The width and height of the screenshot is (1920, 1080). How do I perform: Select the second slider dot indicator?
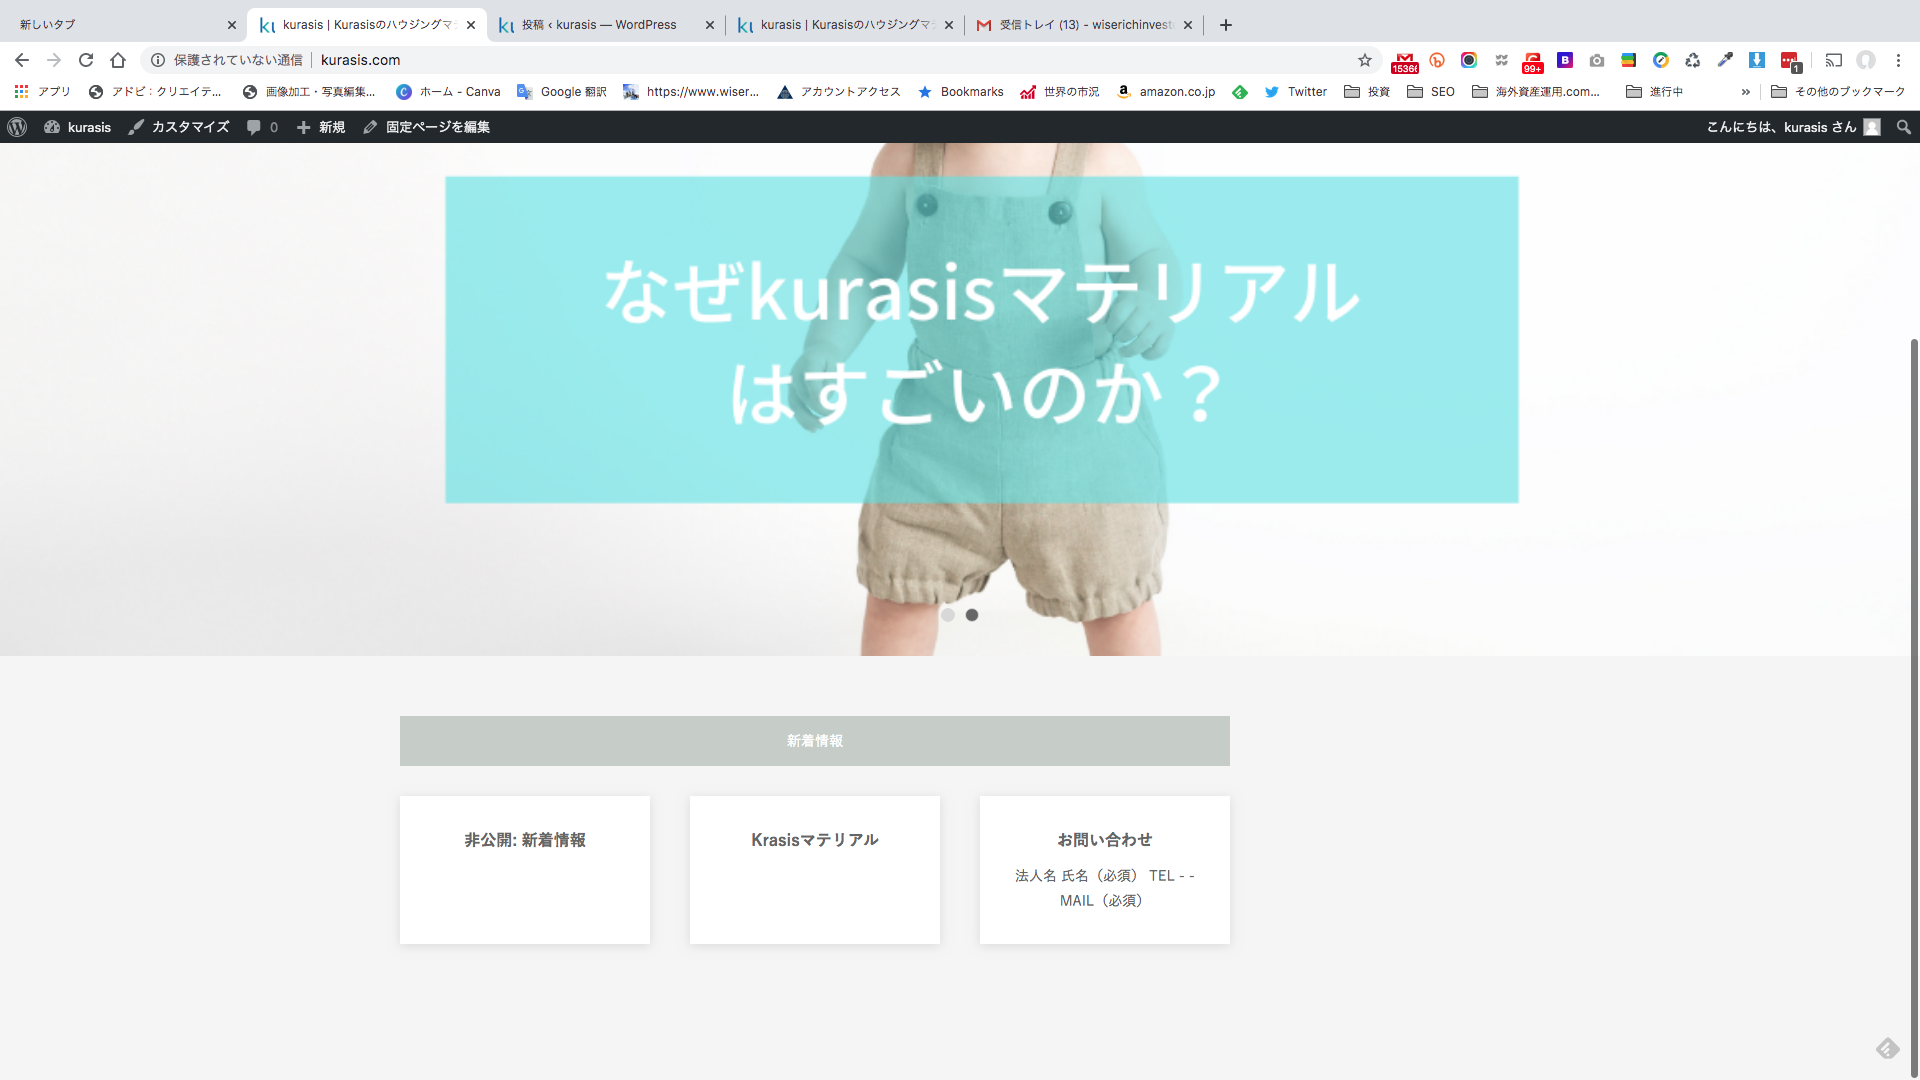(972, 615)
